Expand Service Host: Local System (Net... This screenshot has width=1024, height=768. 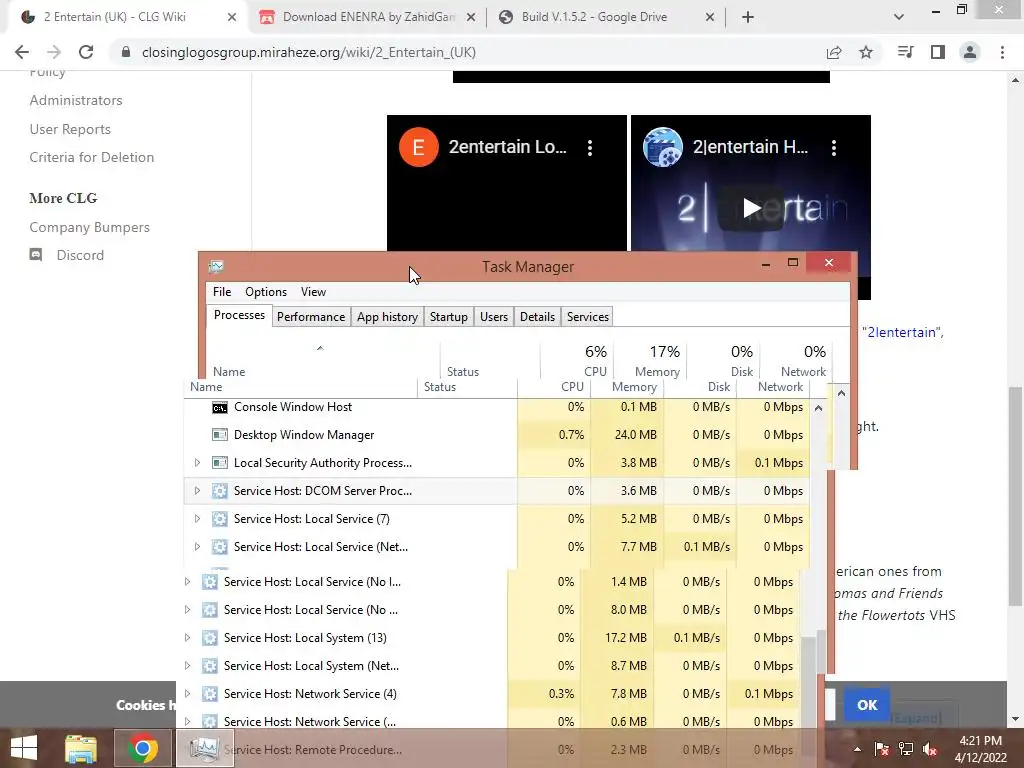tap(187, 665)
